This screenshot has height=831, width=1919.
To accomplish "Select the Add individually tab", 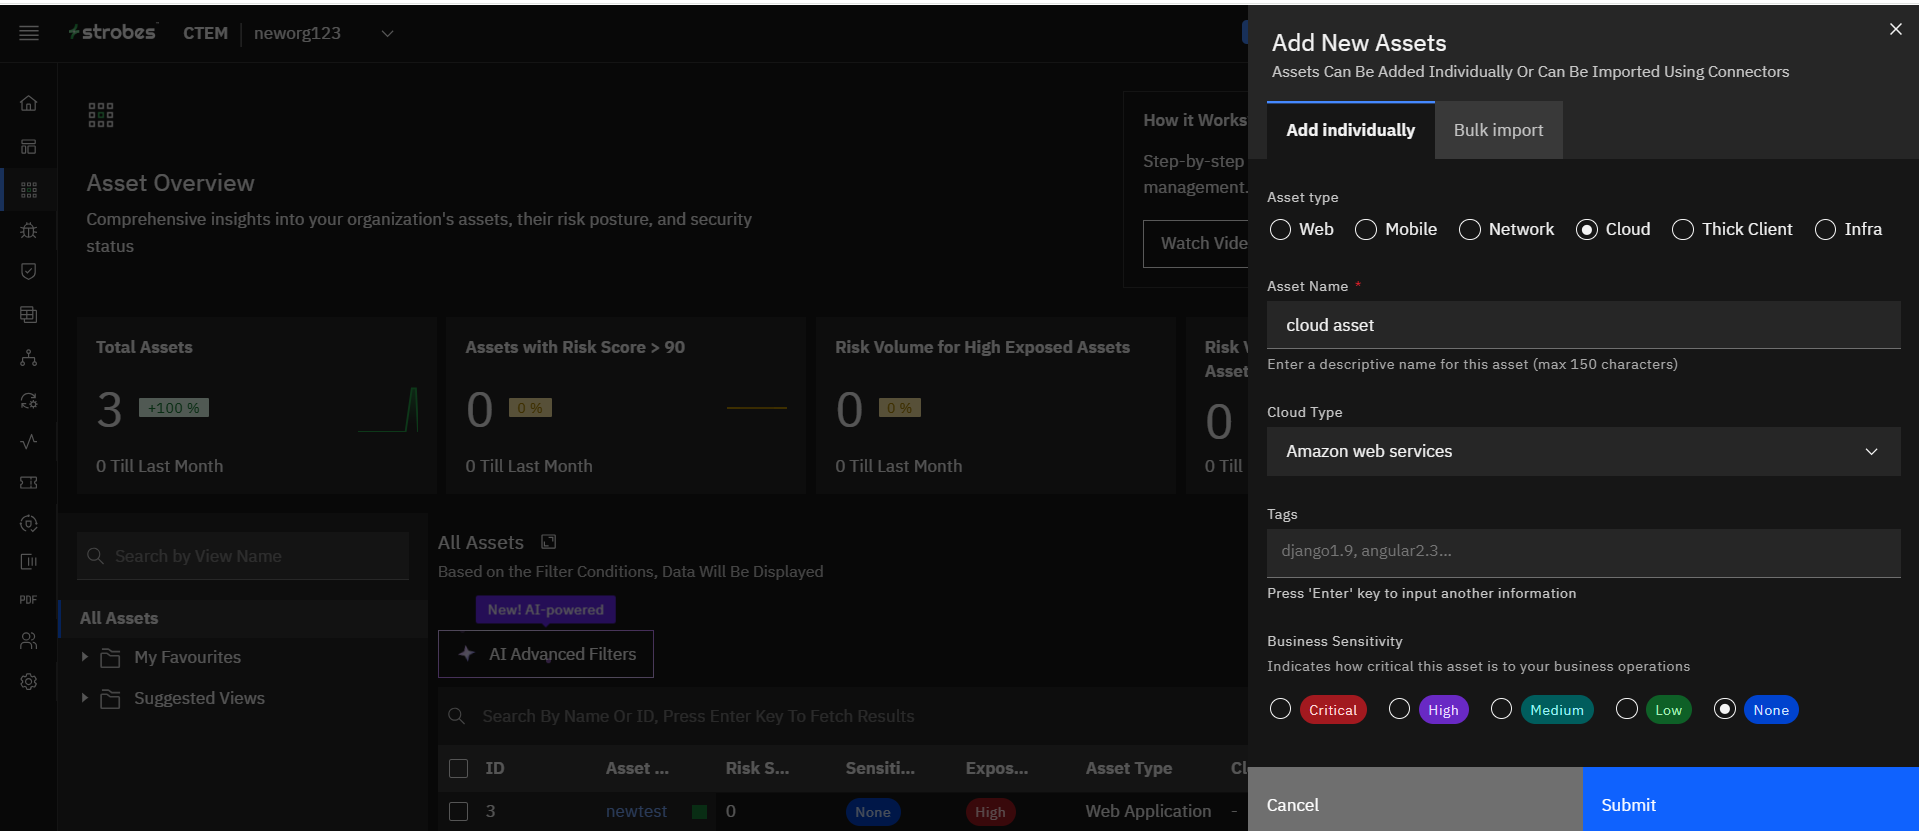I will 1350,130.
